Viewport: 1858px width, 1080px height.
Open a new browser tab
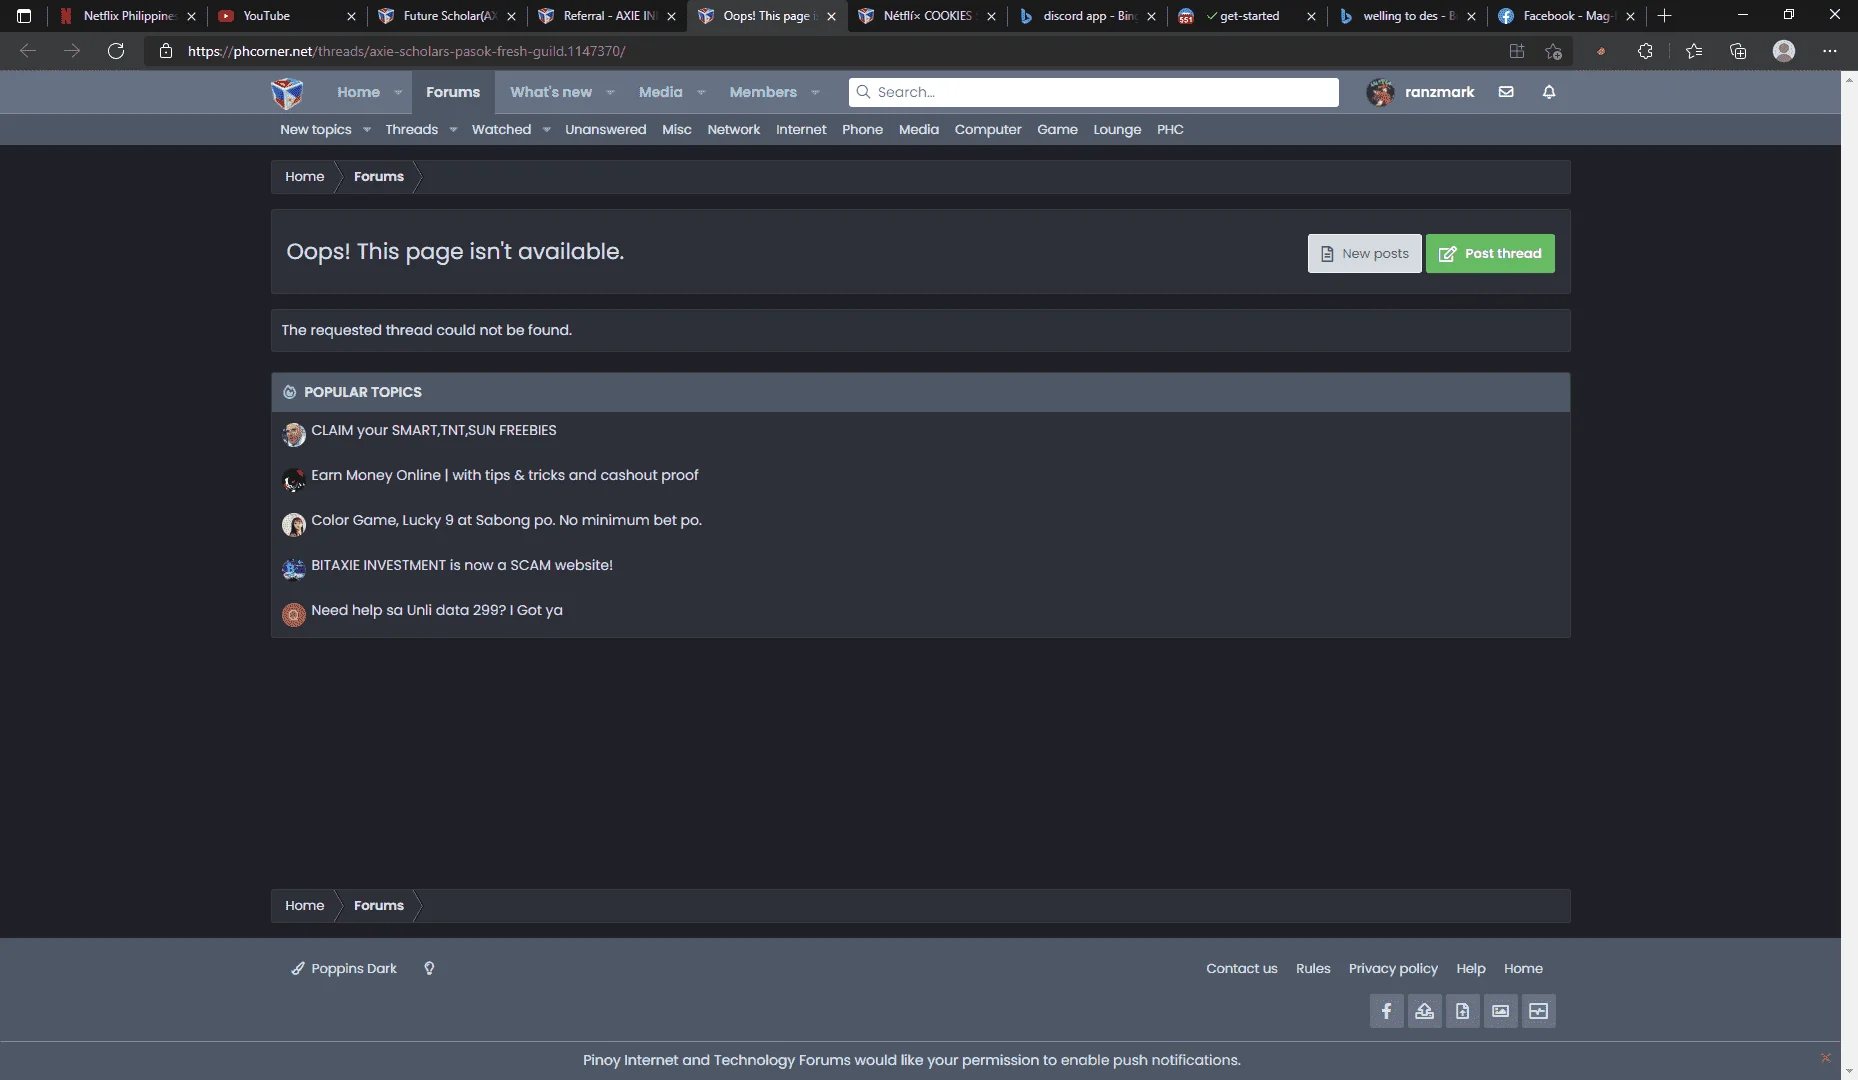[1664, 16]
